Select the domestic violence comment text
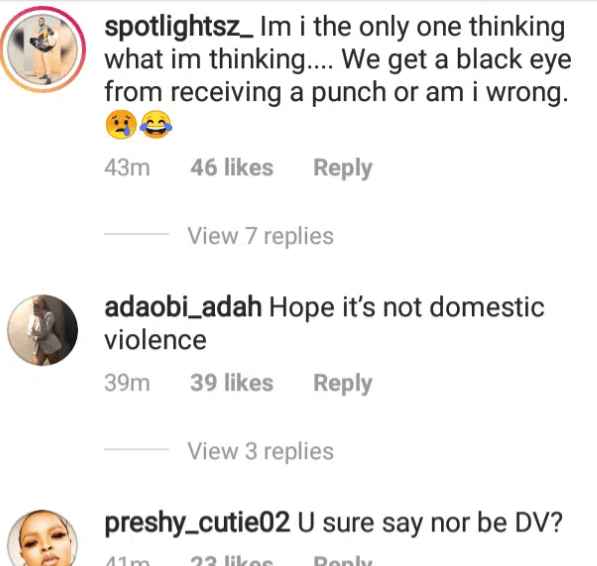 pyautogui.click(x=324, y=324)
